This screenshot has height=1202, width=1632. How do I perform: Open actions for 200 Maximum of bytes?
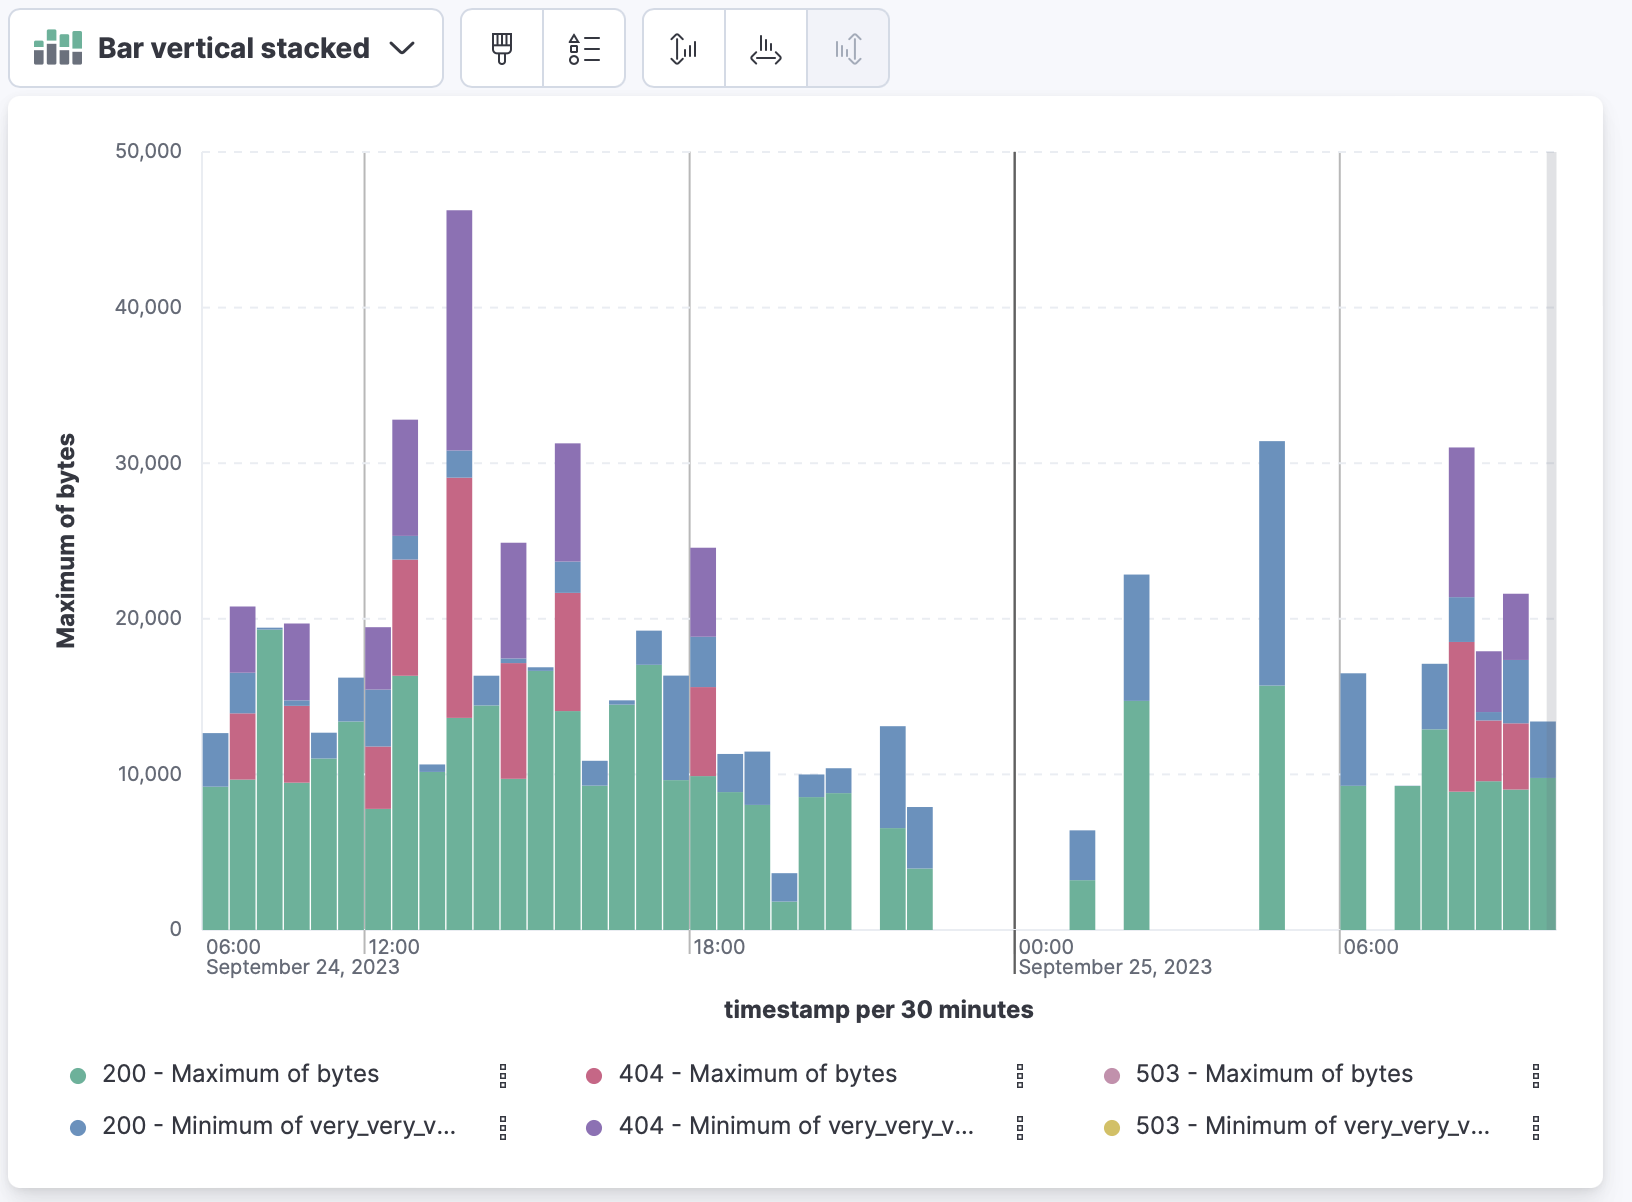[501, 1074]
